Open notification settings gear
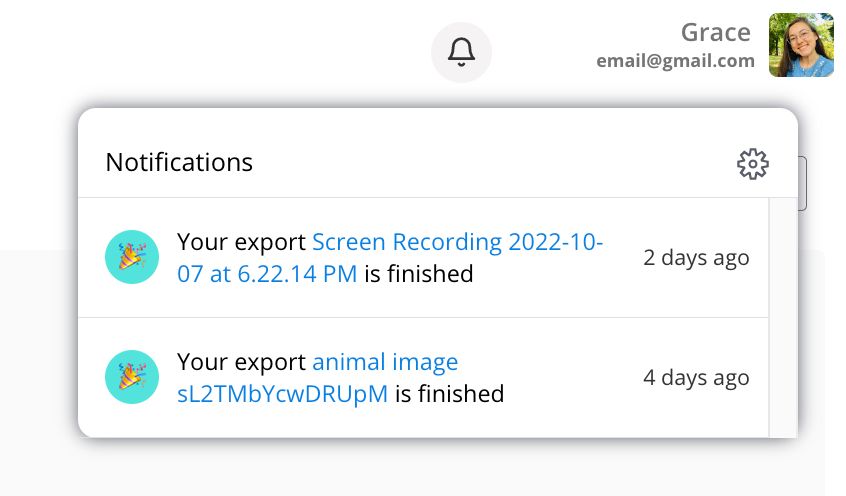846x496 pixels. [x=752, y=164]
